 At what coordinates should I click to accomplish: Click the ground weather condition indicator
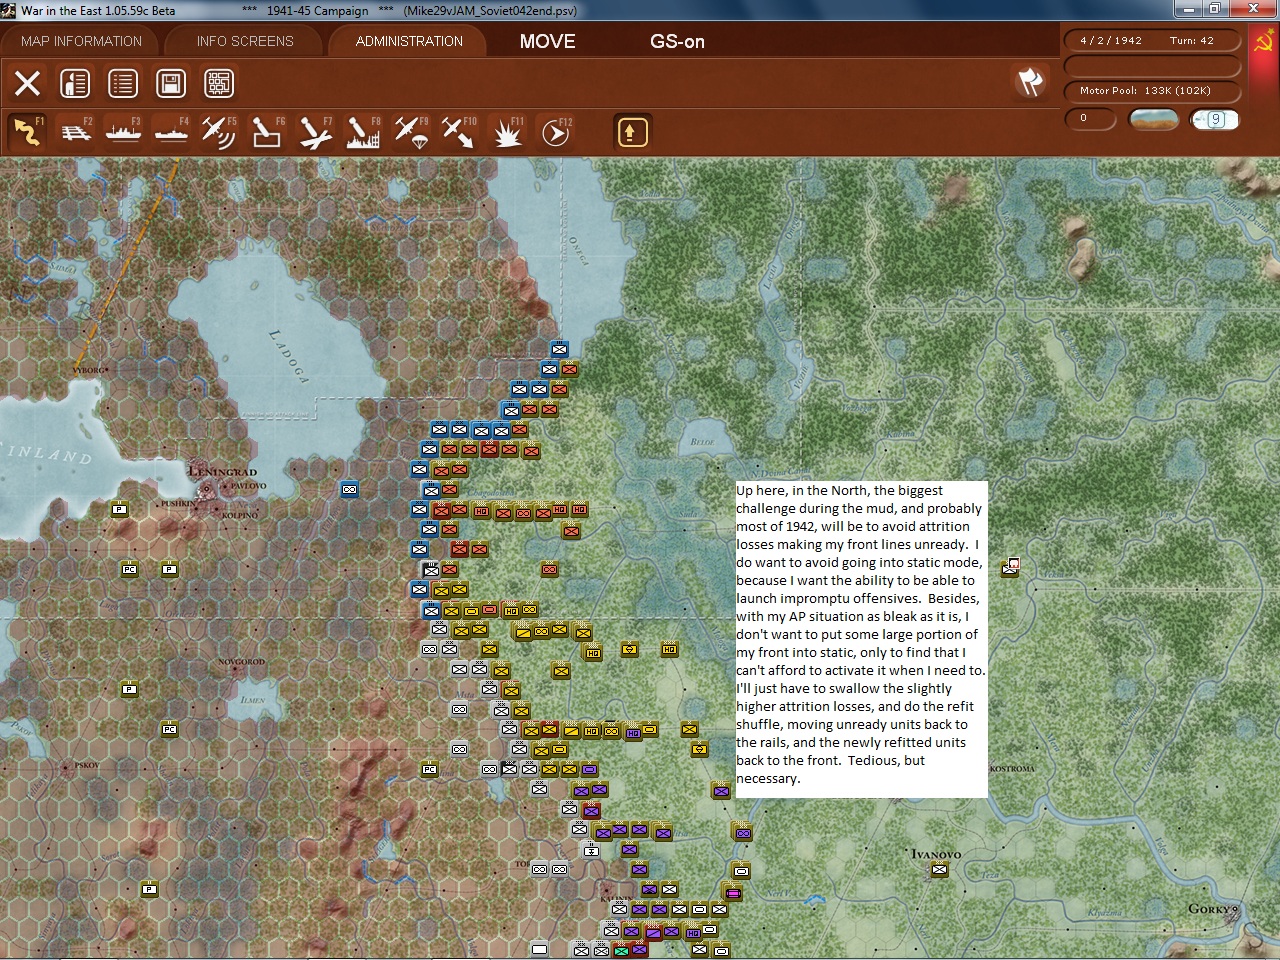pos(1153,119)
